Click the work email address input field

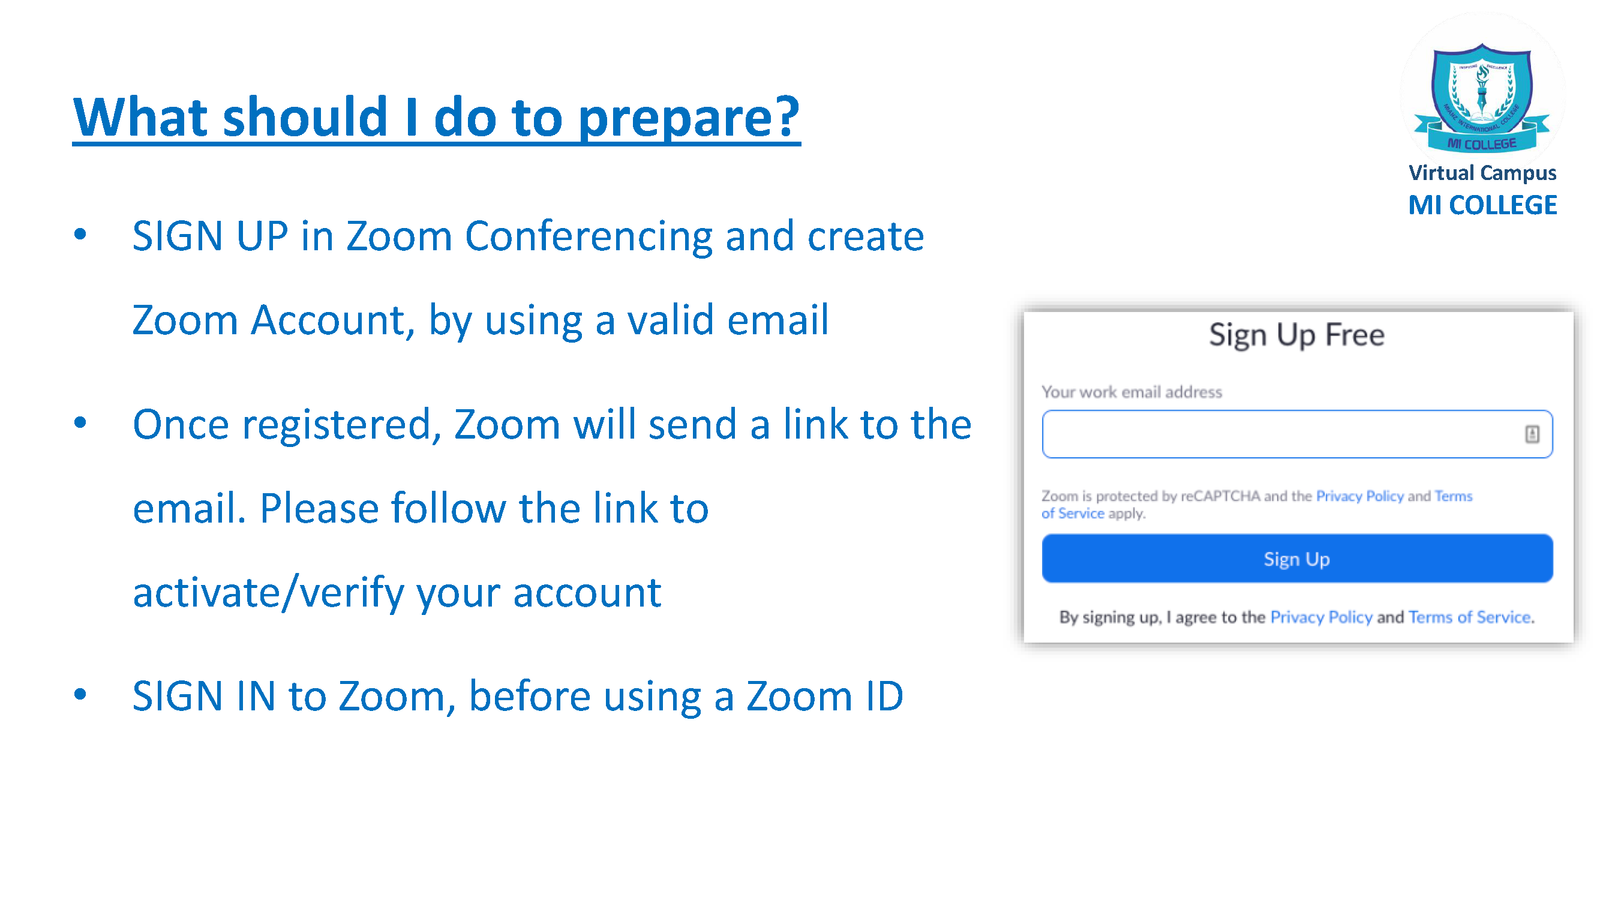point(1297,434)
